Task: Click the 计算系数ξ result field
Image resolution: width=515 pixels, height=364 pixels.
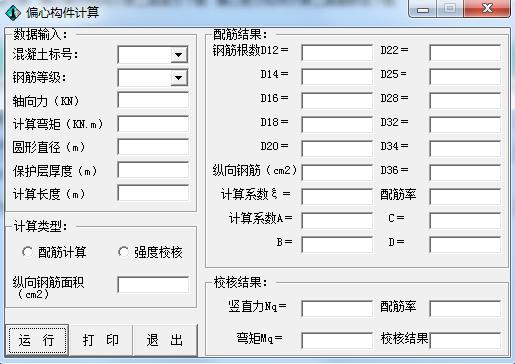Action: click(x=337, y=197)
